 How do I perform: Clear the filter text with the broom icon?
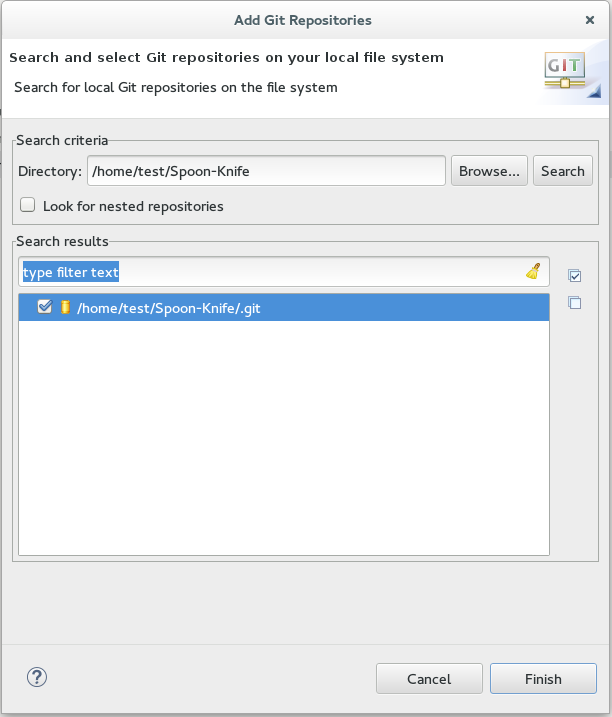pyautogui.click(x=533, y=272)
